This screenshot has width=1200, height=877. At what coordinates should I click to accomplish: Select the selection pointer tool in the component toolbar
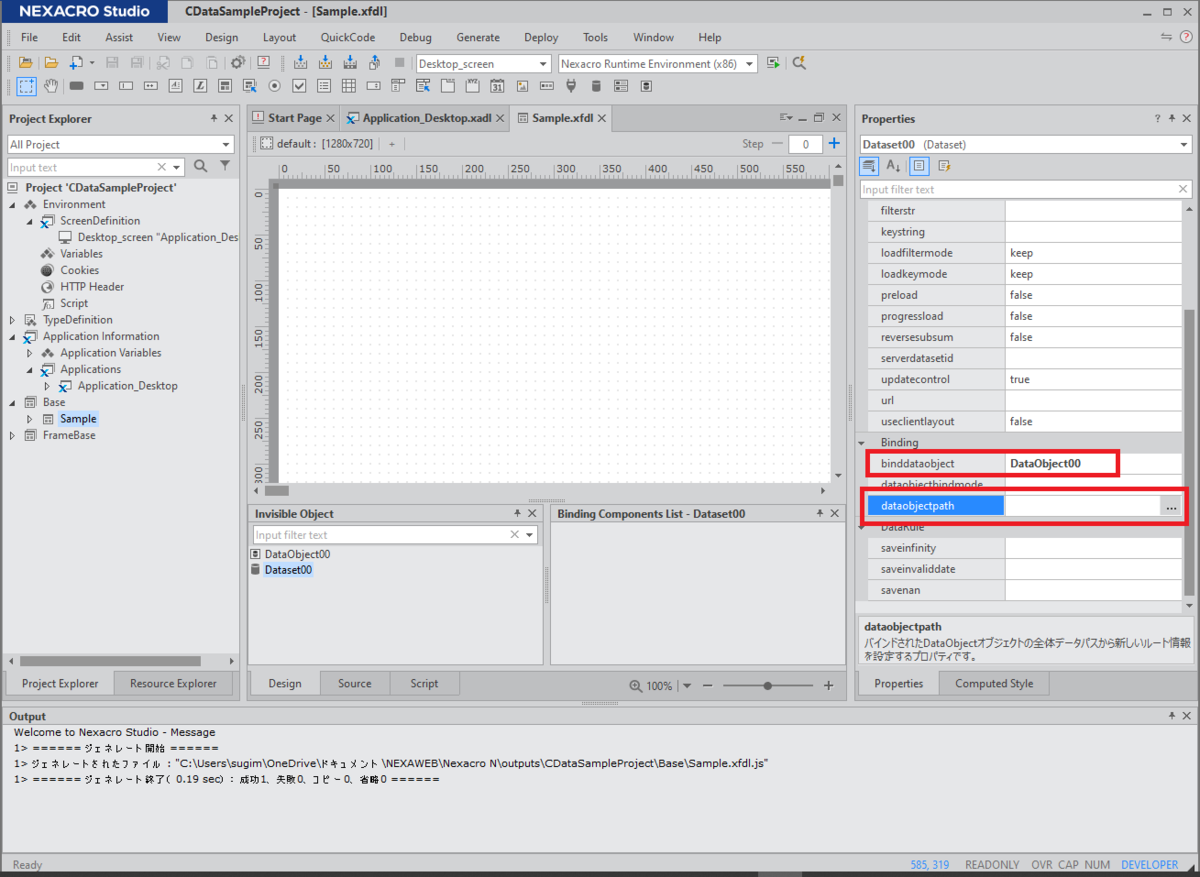tap(26, 86)
